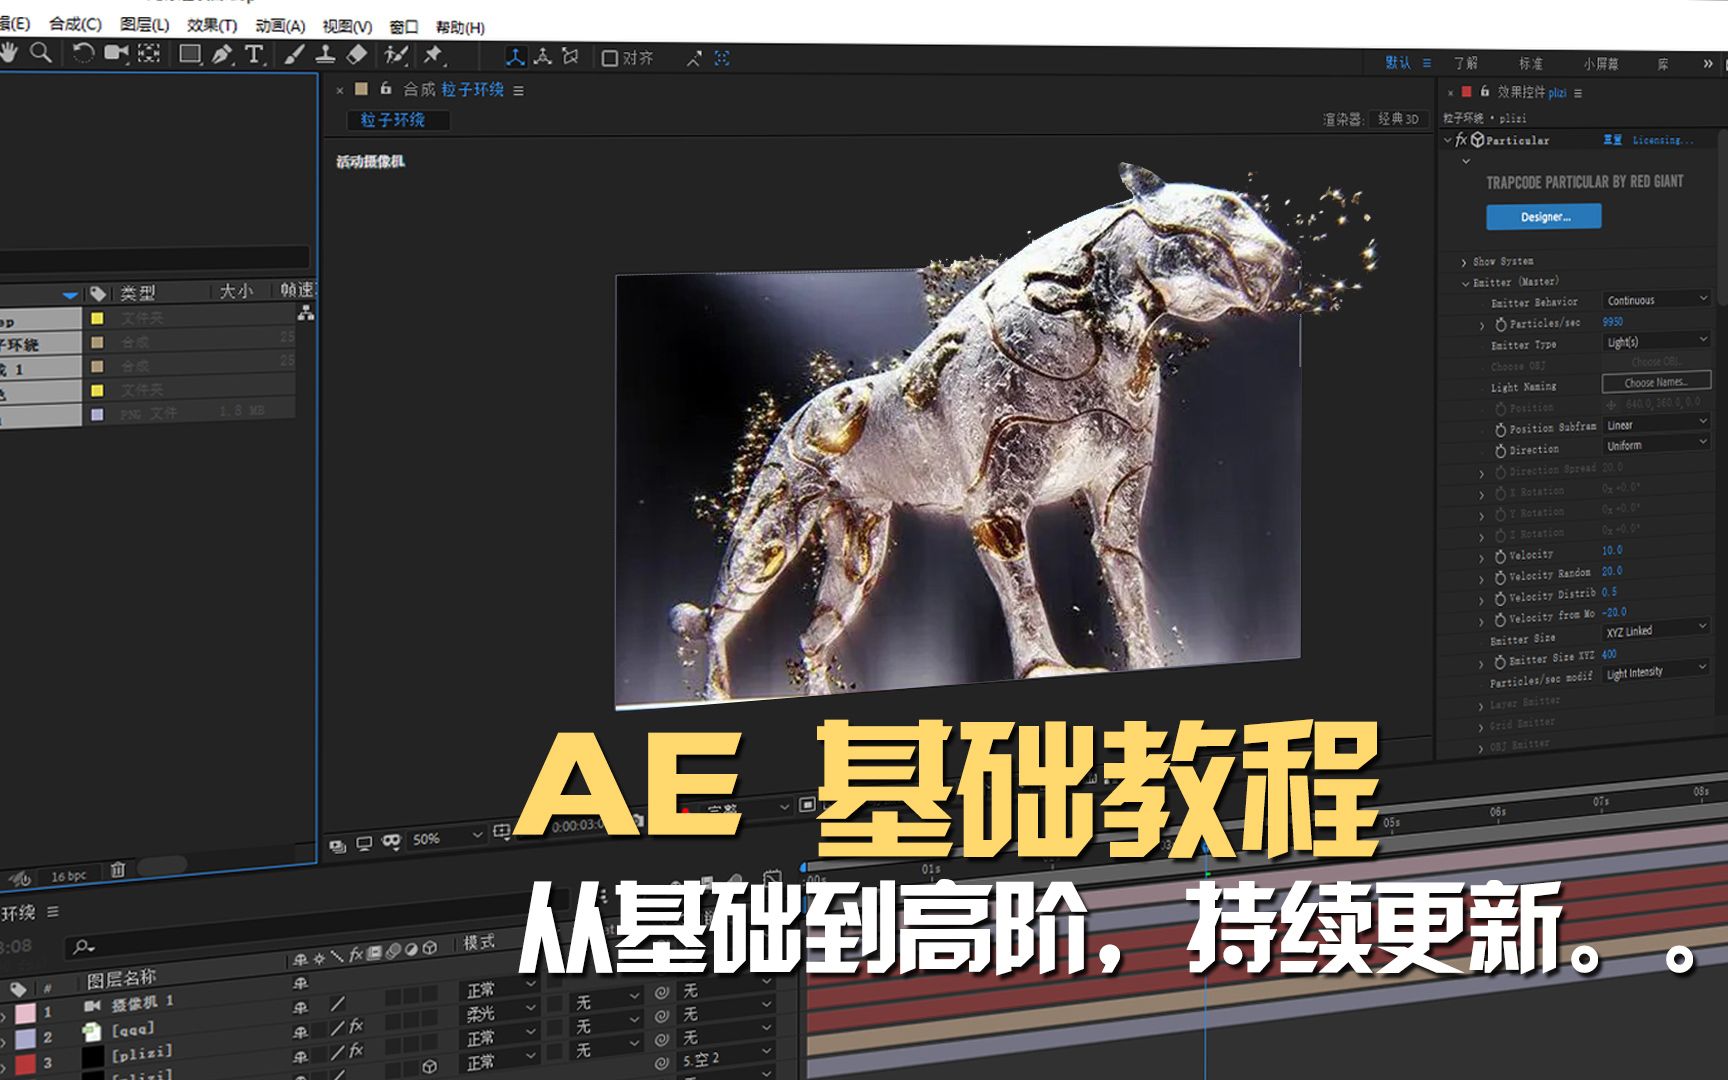This screenshot has height=1080, width=1728.
Task: Select the Unified Camera tool
Action: tap(117, 53)
